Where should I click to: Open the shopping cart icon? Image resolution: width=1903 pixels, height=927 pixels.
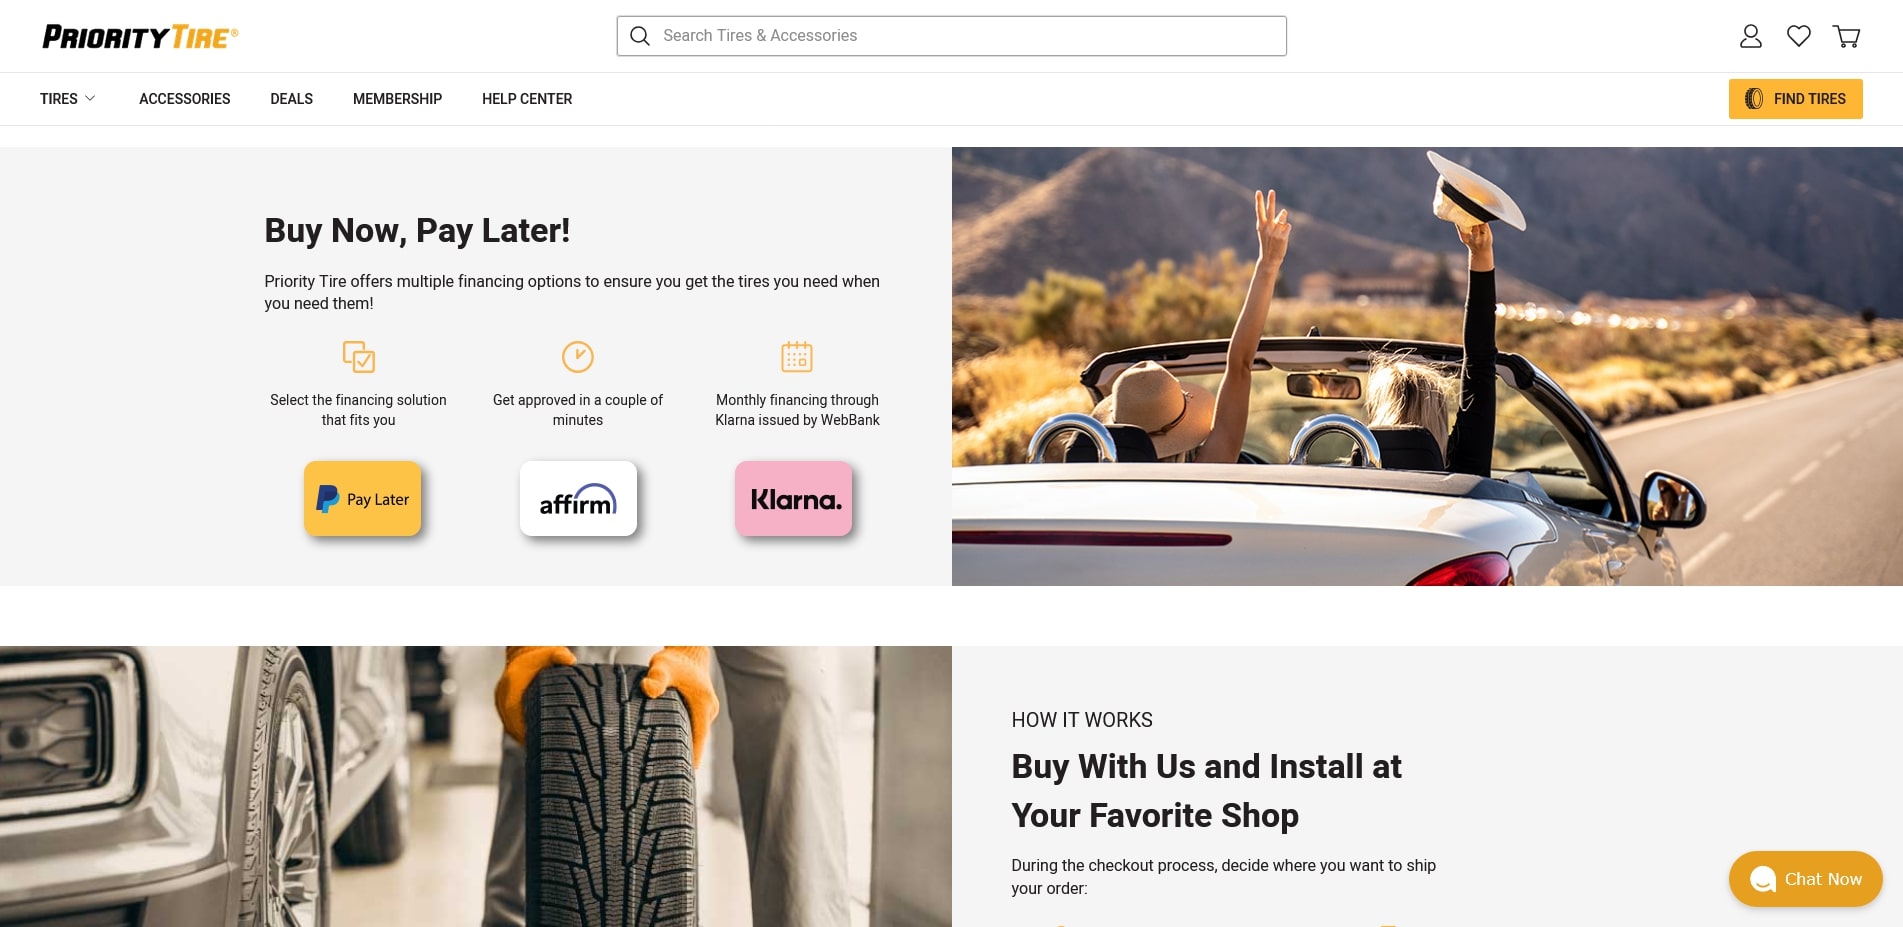pos(1846,36)
